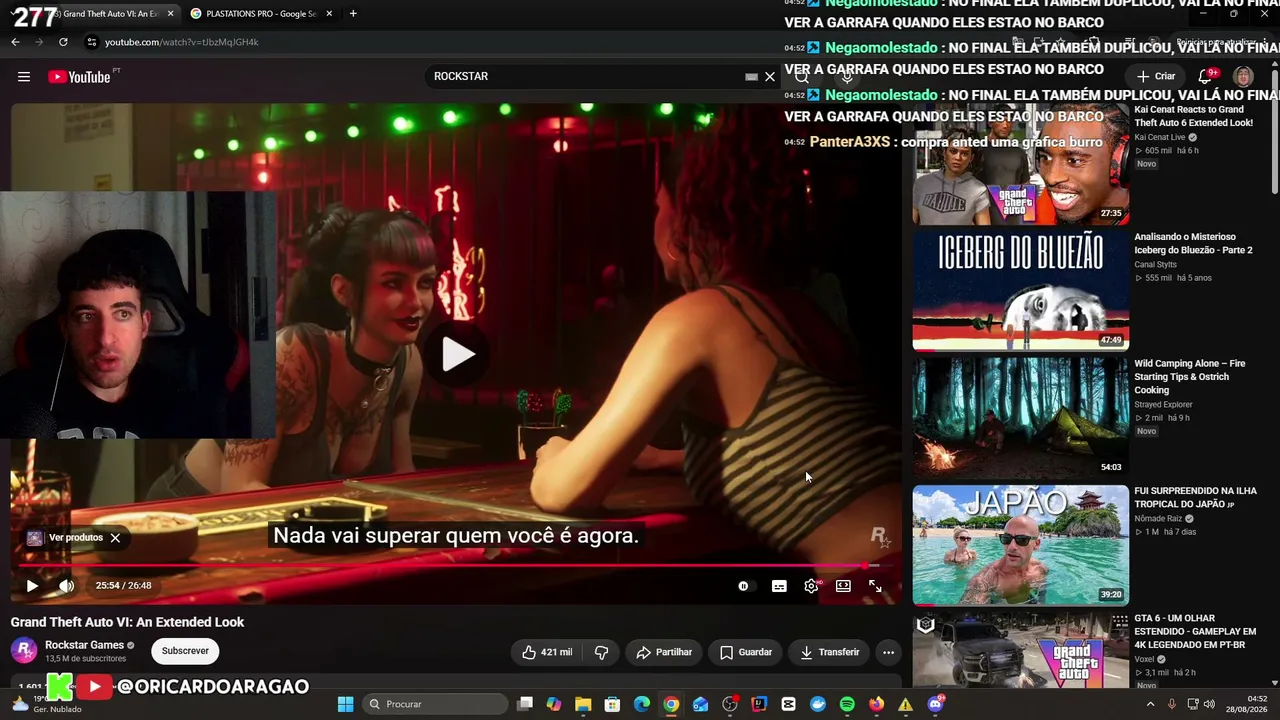Mute the video volume
The width and height of the screenshot is (1280, 720).
66,586
